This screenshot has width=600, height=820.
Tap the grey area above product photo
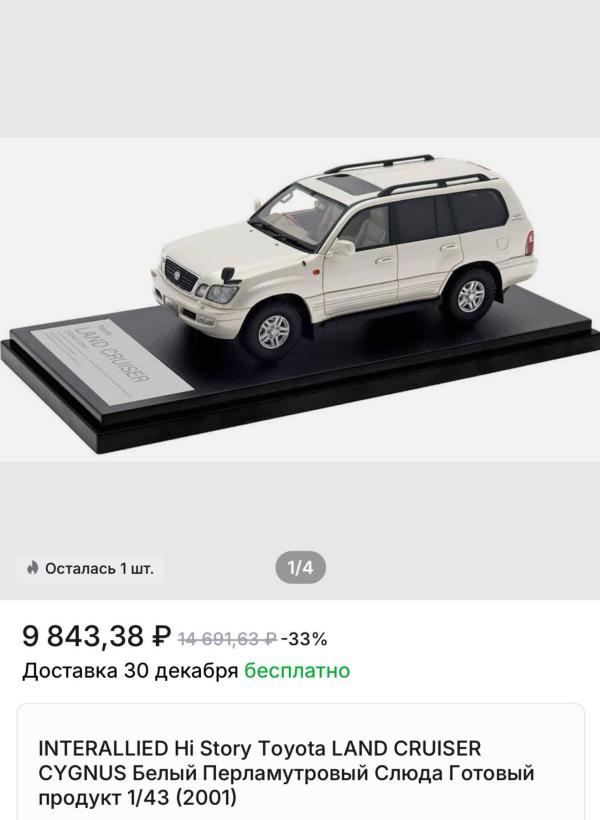click(300, 69)
